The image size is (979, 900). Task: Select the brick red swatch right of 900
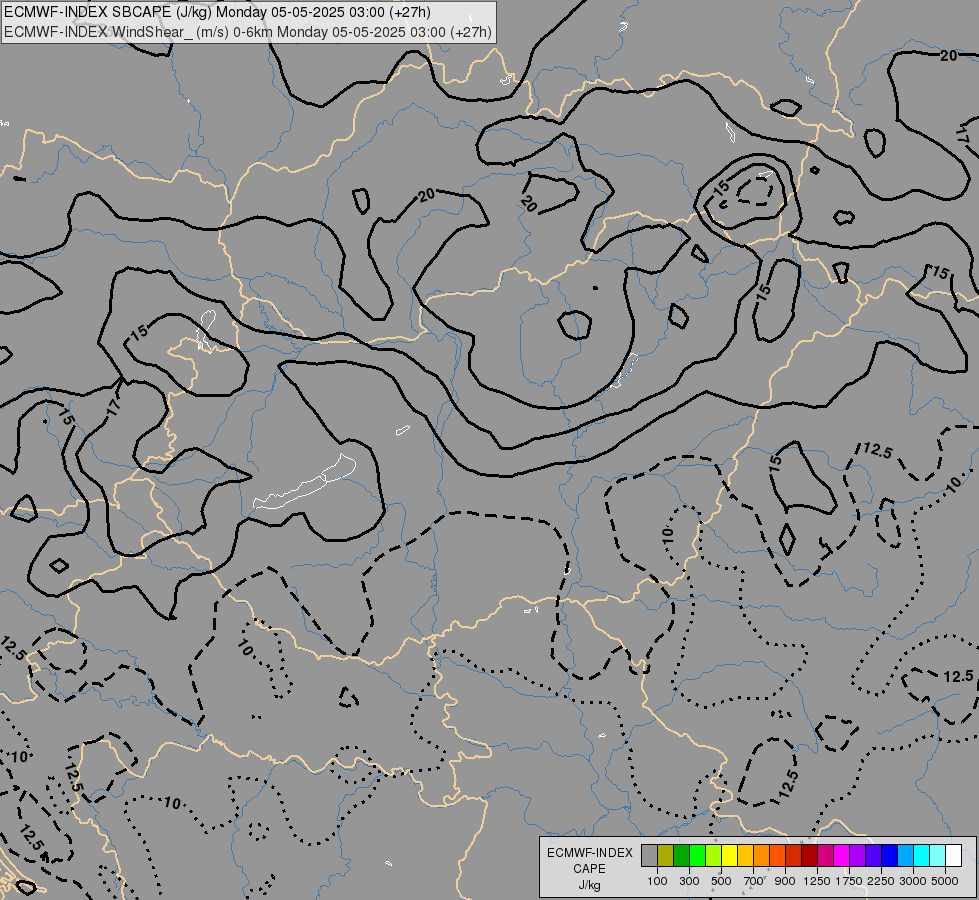click(793, 856)
